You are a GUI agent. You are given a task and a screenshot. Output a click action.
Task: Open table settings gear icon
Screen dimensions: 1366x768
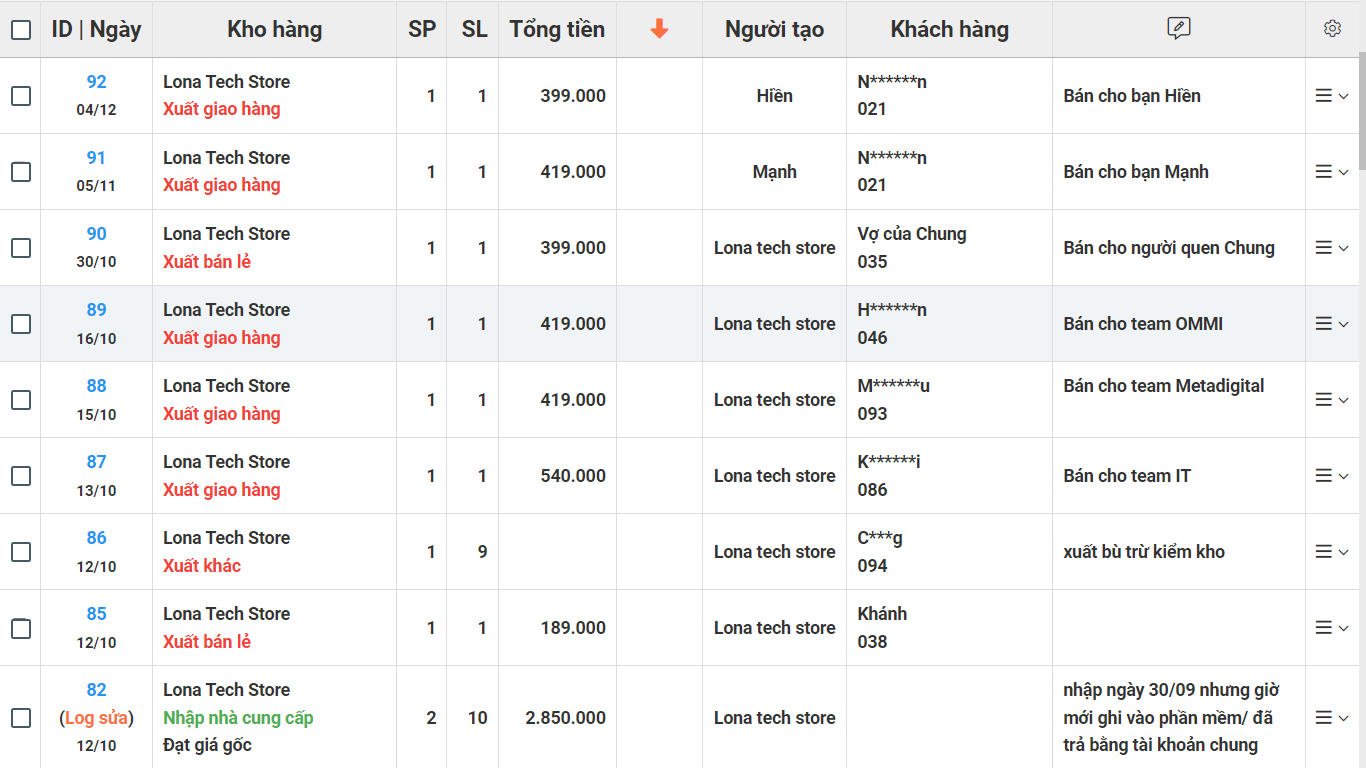coord(1332,29)
